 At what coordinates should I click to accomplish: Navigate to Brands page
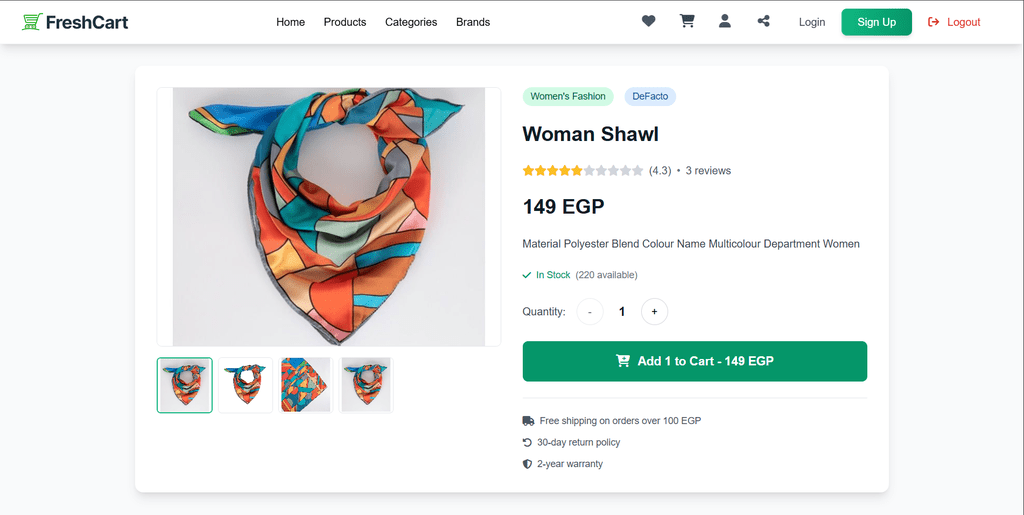473,22
